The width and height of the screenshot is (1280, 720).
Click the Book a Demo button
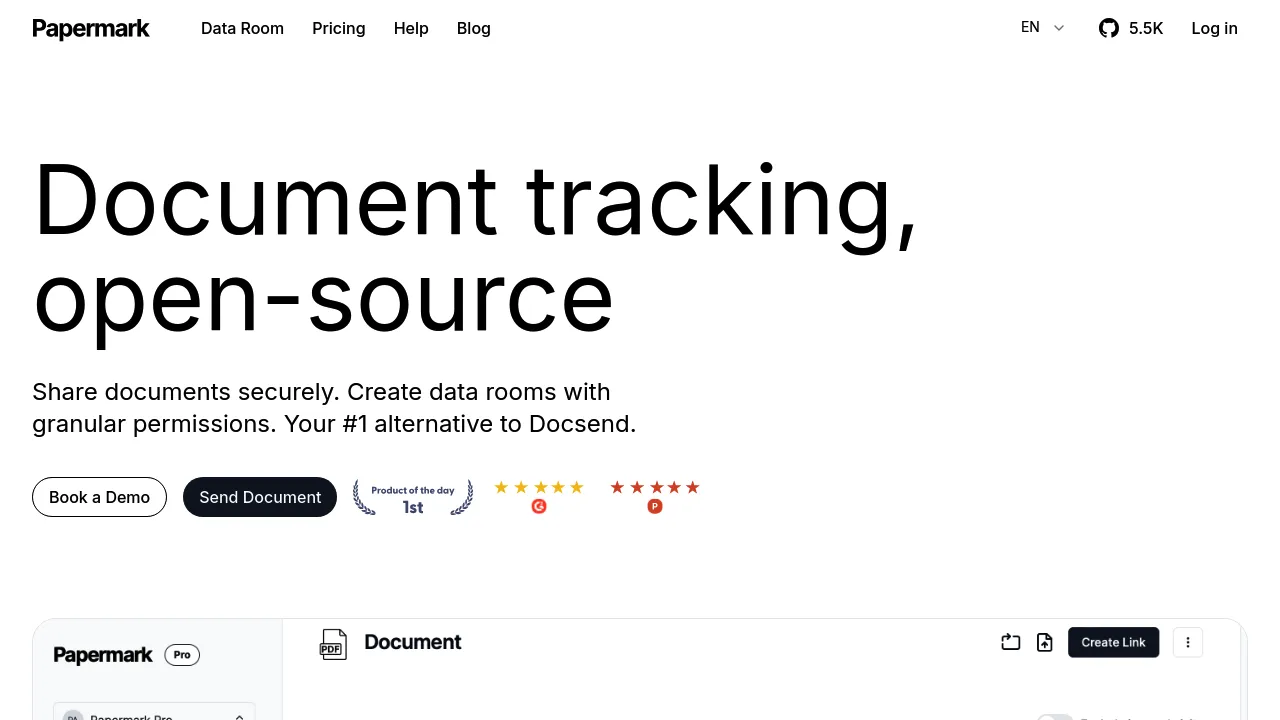99,497
